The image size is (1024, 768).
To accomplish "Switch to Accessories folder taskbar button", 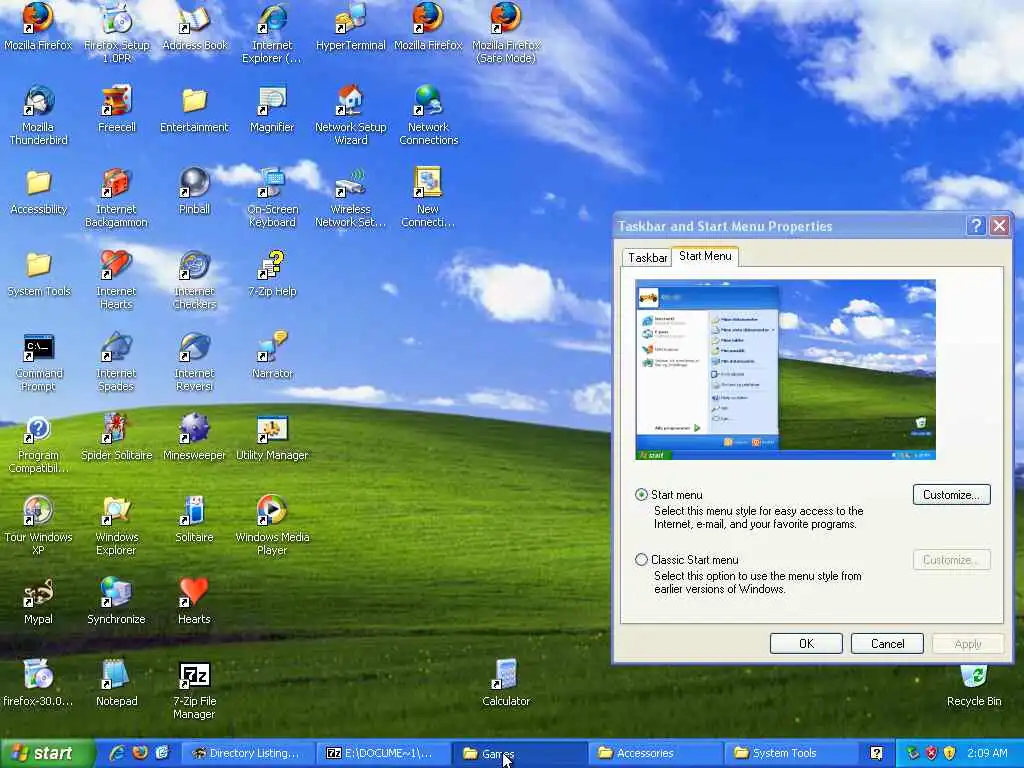I will point(655,753).
